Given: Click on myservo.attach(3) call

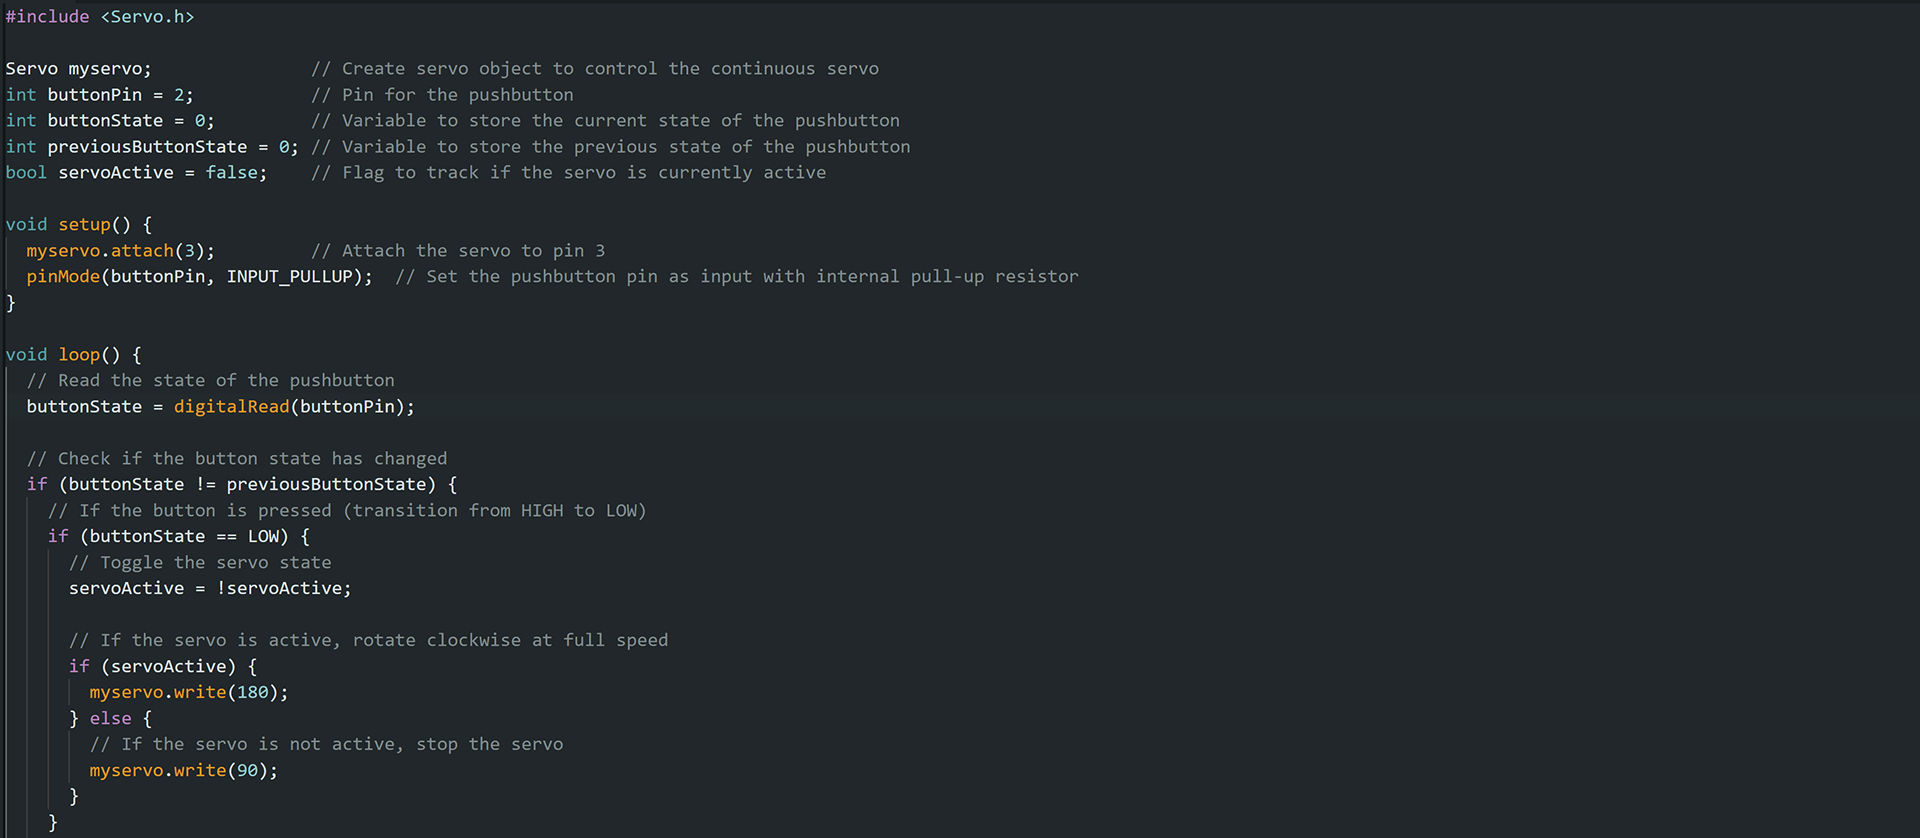Looking at the screenshot, I should point(120,251).
